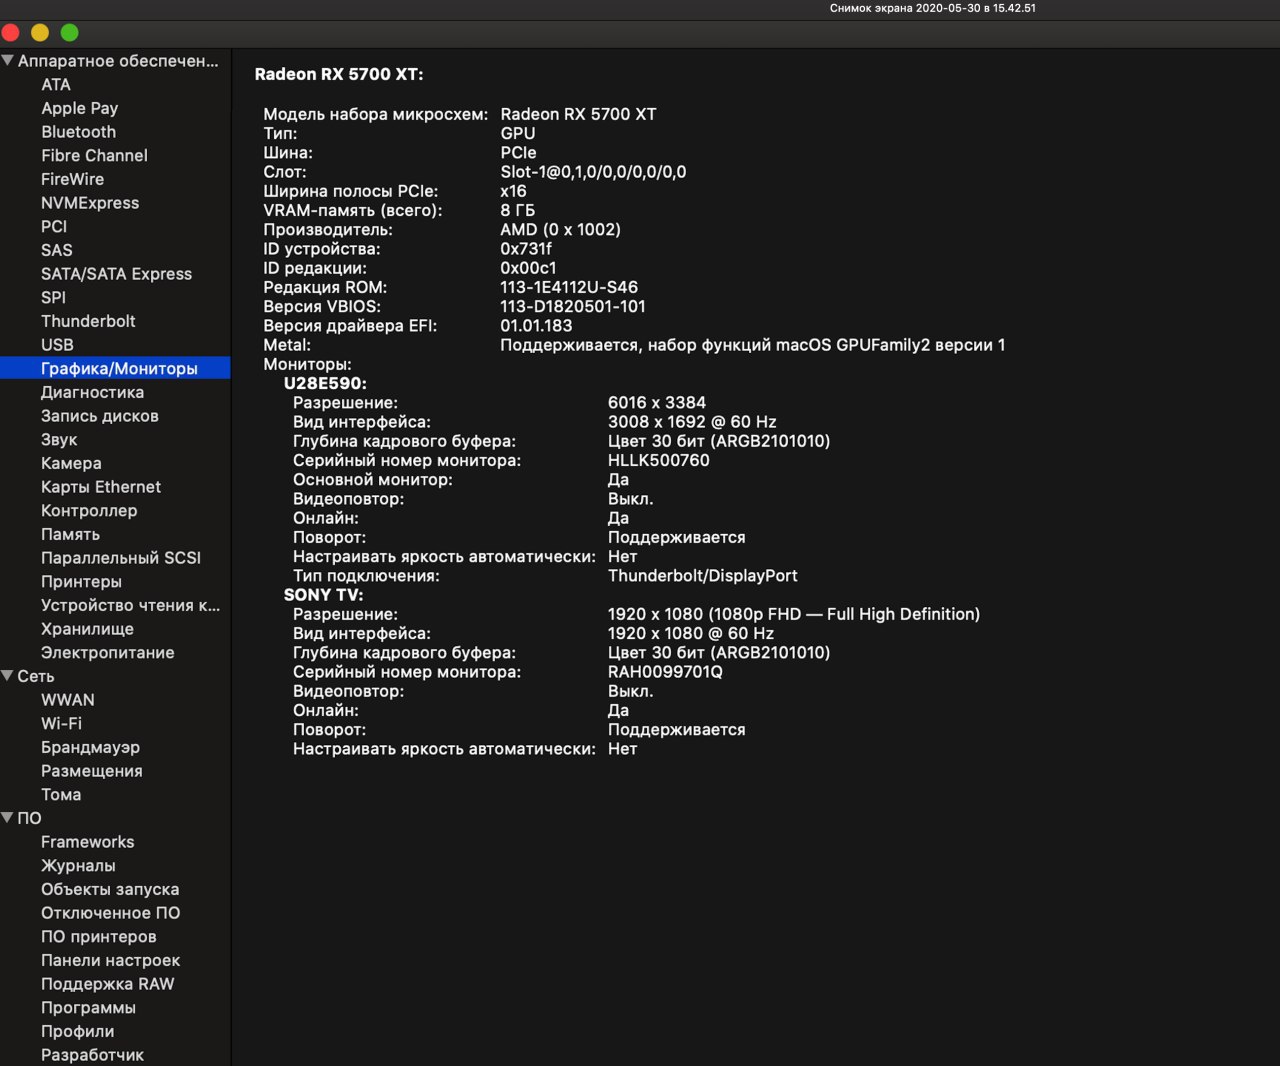This screenshot has width=1280, height=1066.
Task: Click the ROM revision 113-1E4112U-S46
Action: click(569, 288)
